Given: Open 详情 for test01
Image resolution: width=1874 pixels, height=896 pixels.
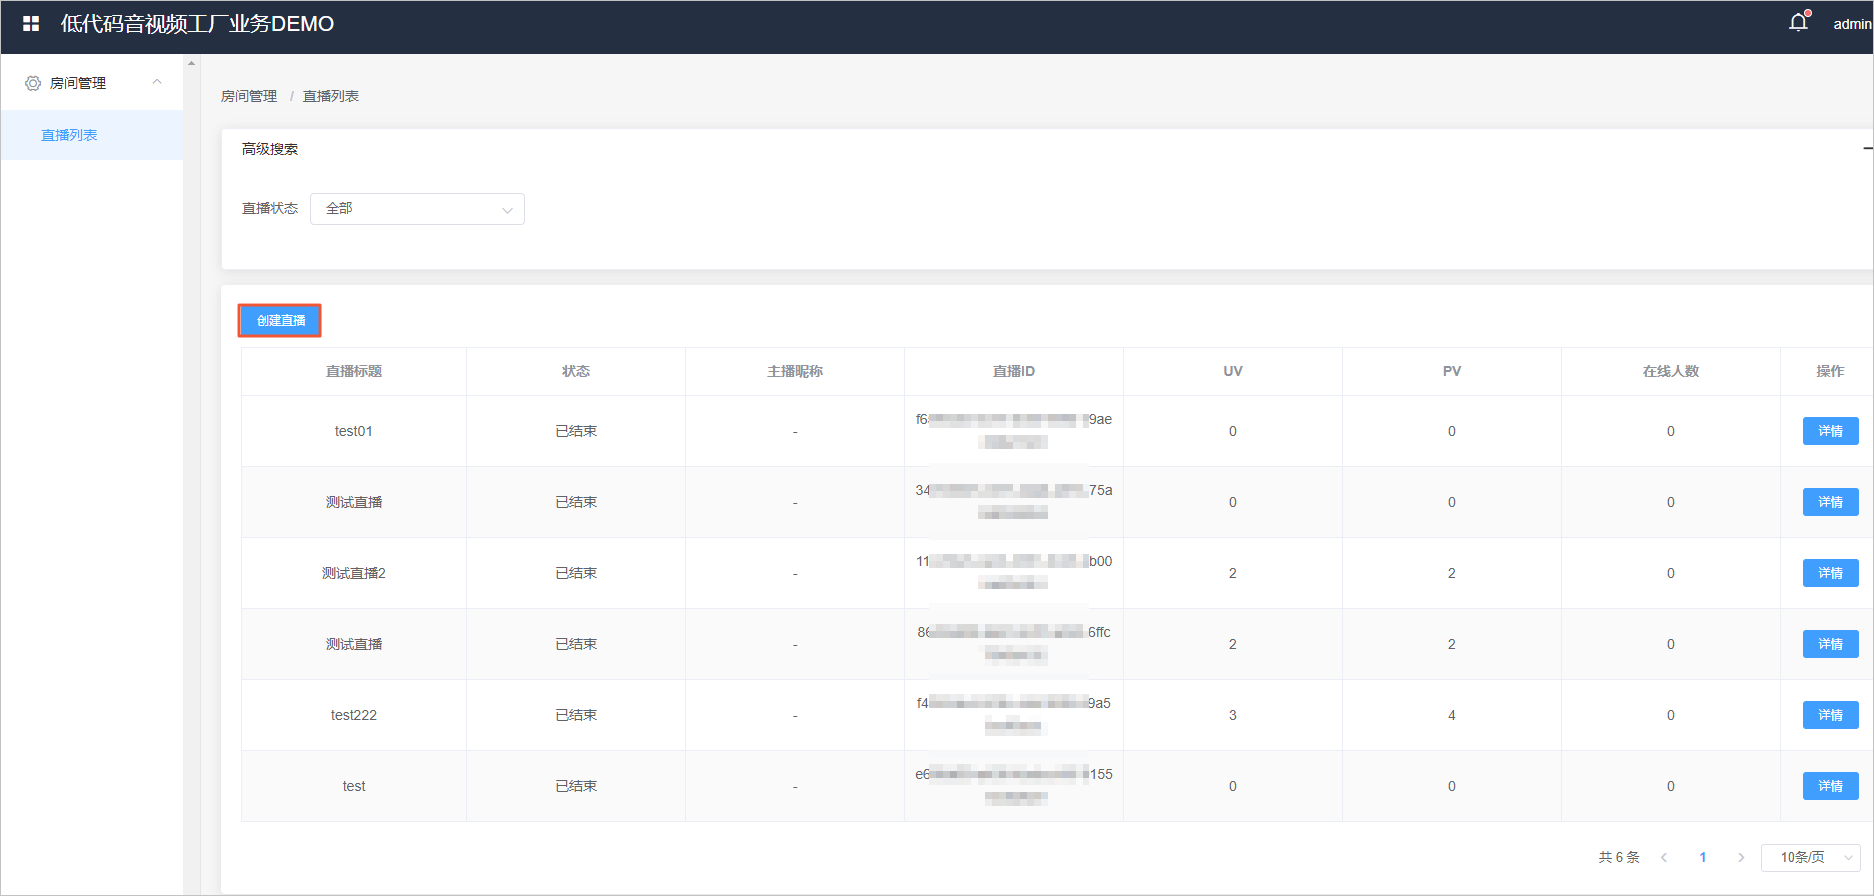Looking at the screenshot, I should pyautogui.click(x=1830, y=431).
